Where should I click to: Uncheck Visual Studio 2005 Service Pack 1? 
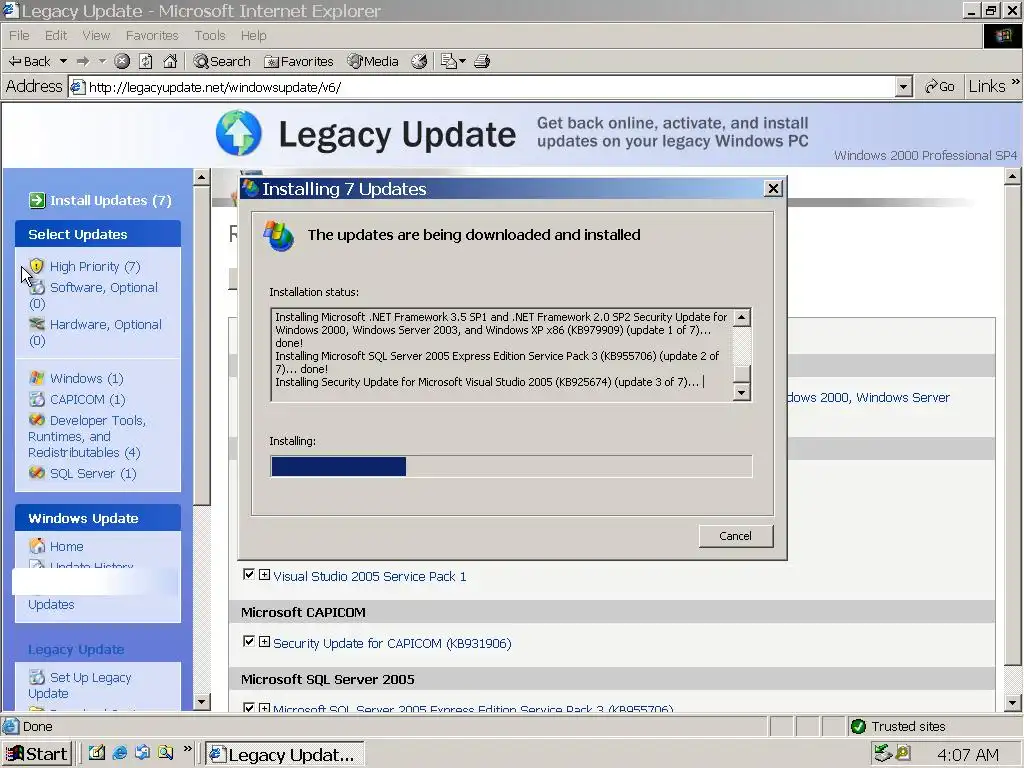point(248,575)
